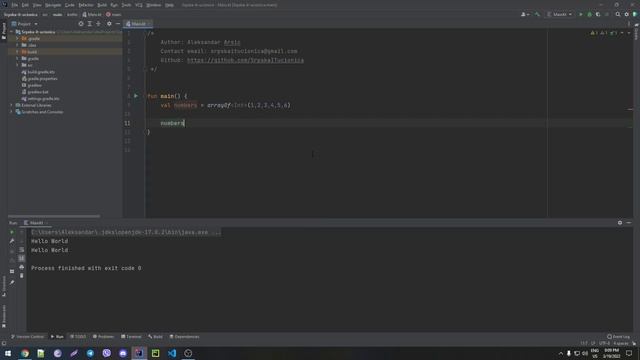The height and width of the screenshot is (360, 640).
Task: Click the print icon in the Run panel
Action: [22, 267]
